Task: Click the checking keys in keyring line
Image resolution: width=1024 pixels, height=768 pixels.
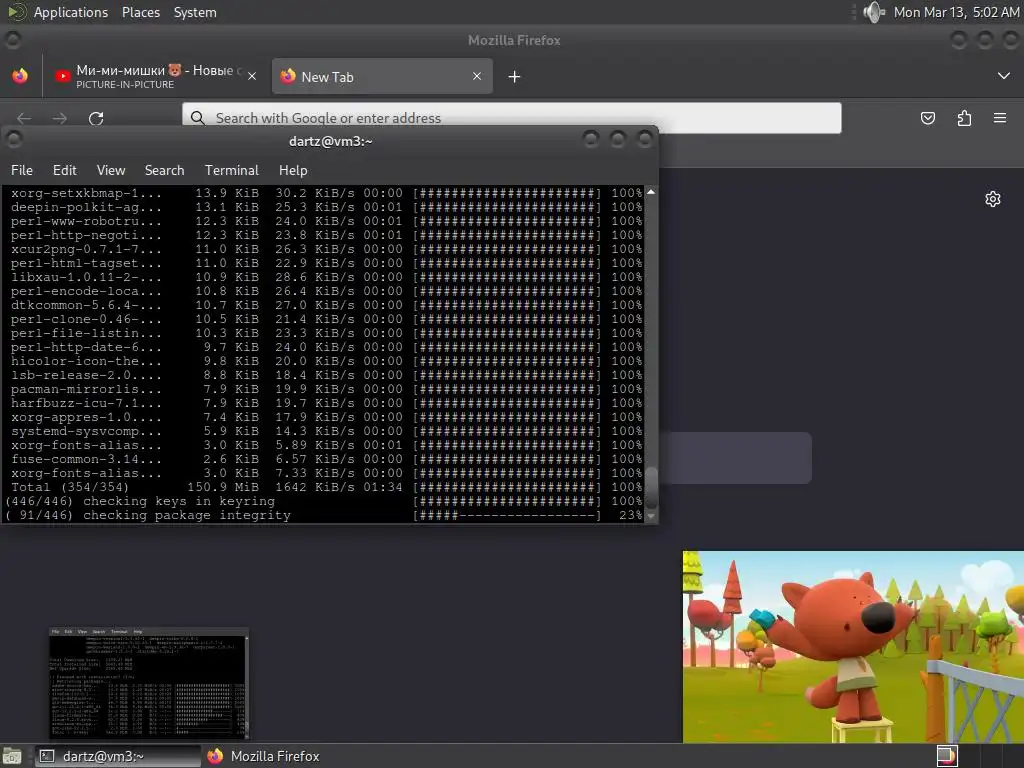Action: pyautogui.click(x=324, y=502)
